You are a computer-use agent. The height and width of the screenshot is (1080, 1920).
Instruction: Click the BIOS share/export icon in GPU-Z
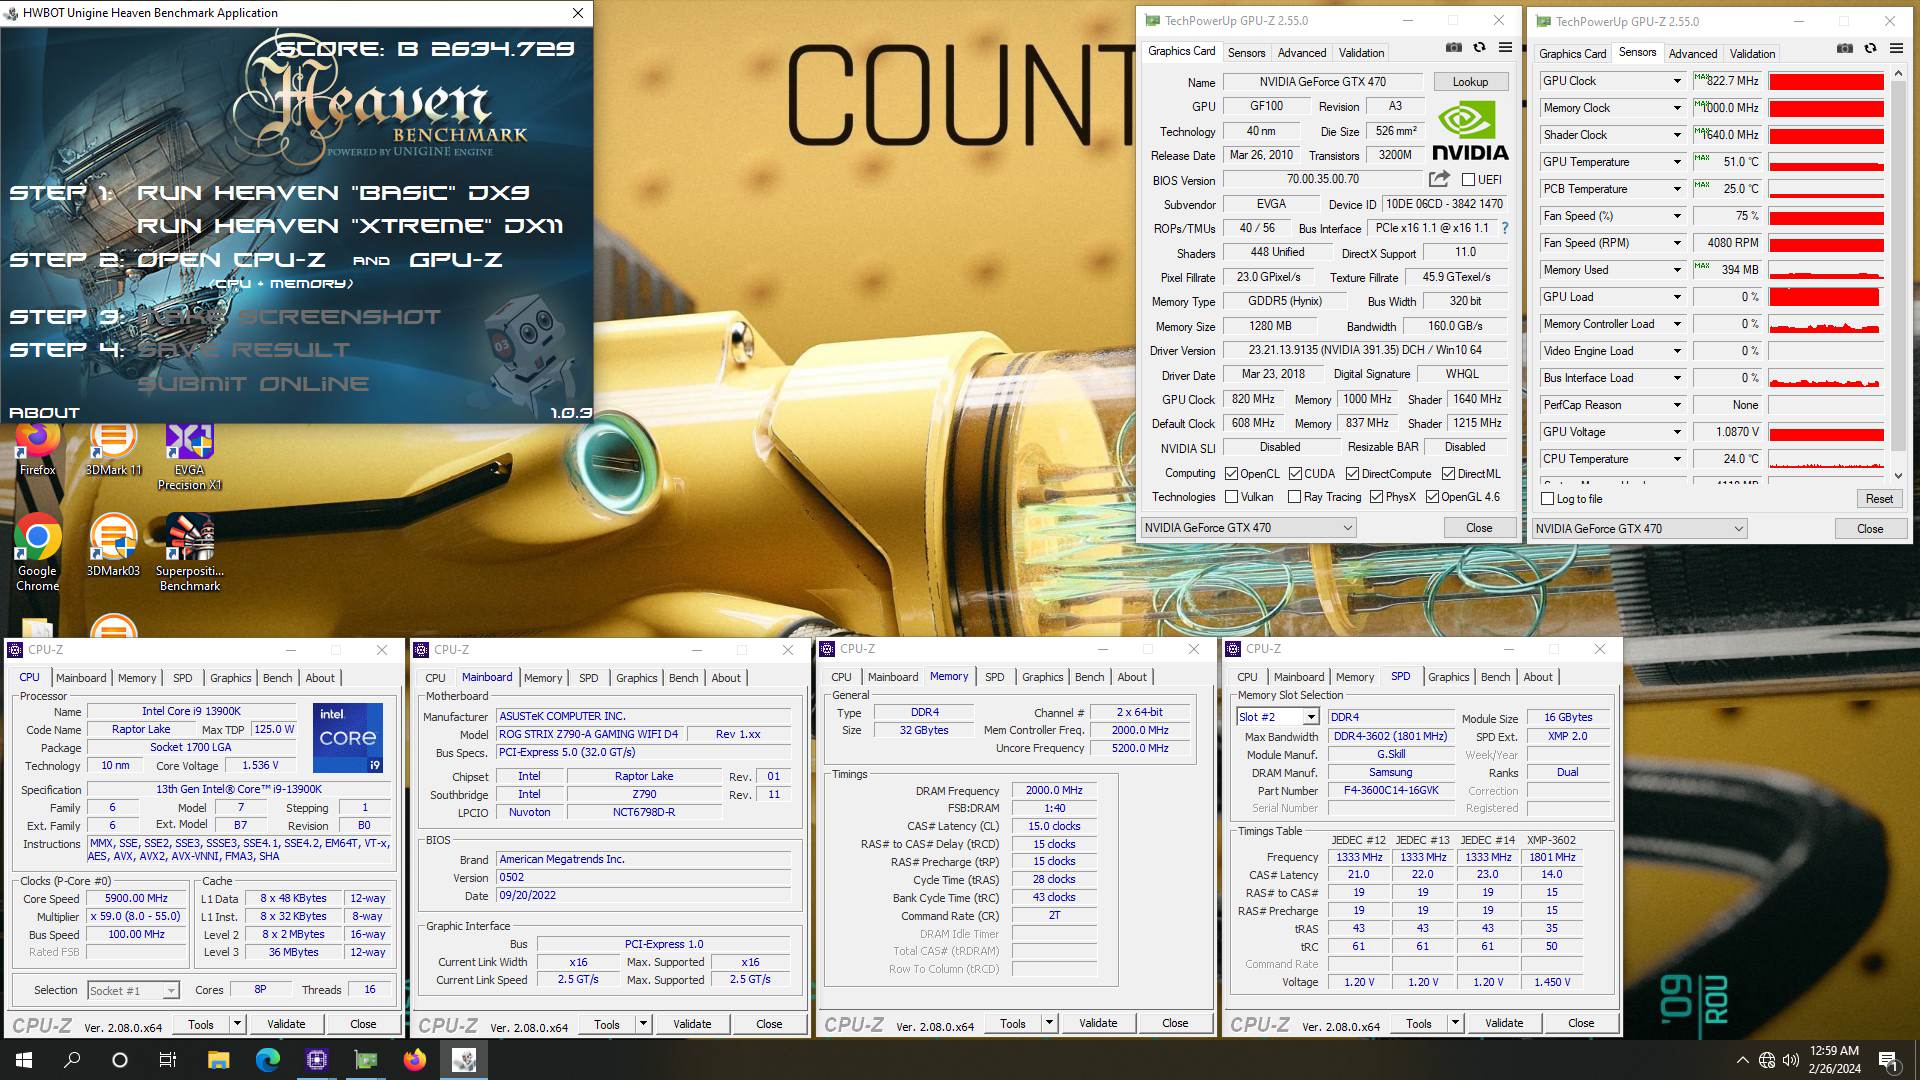1439,179
